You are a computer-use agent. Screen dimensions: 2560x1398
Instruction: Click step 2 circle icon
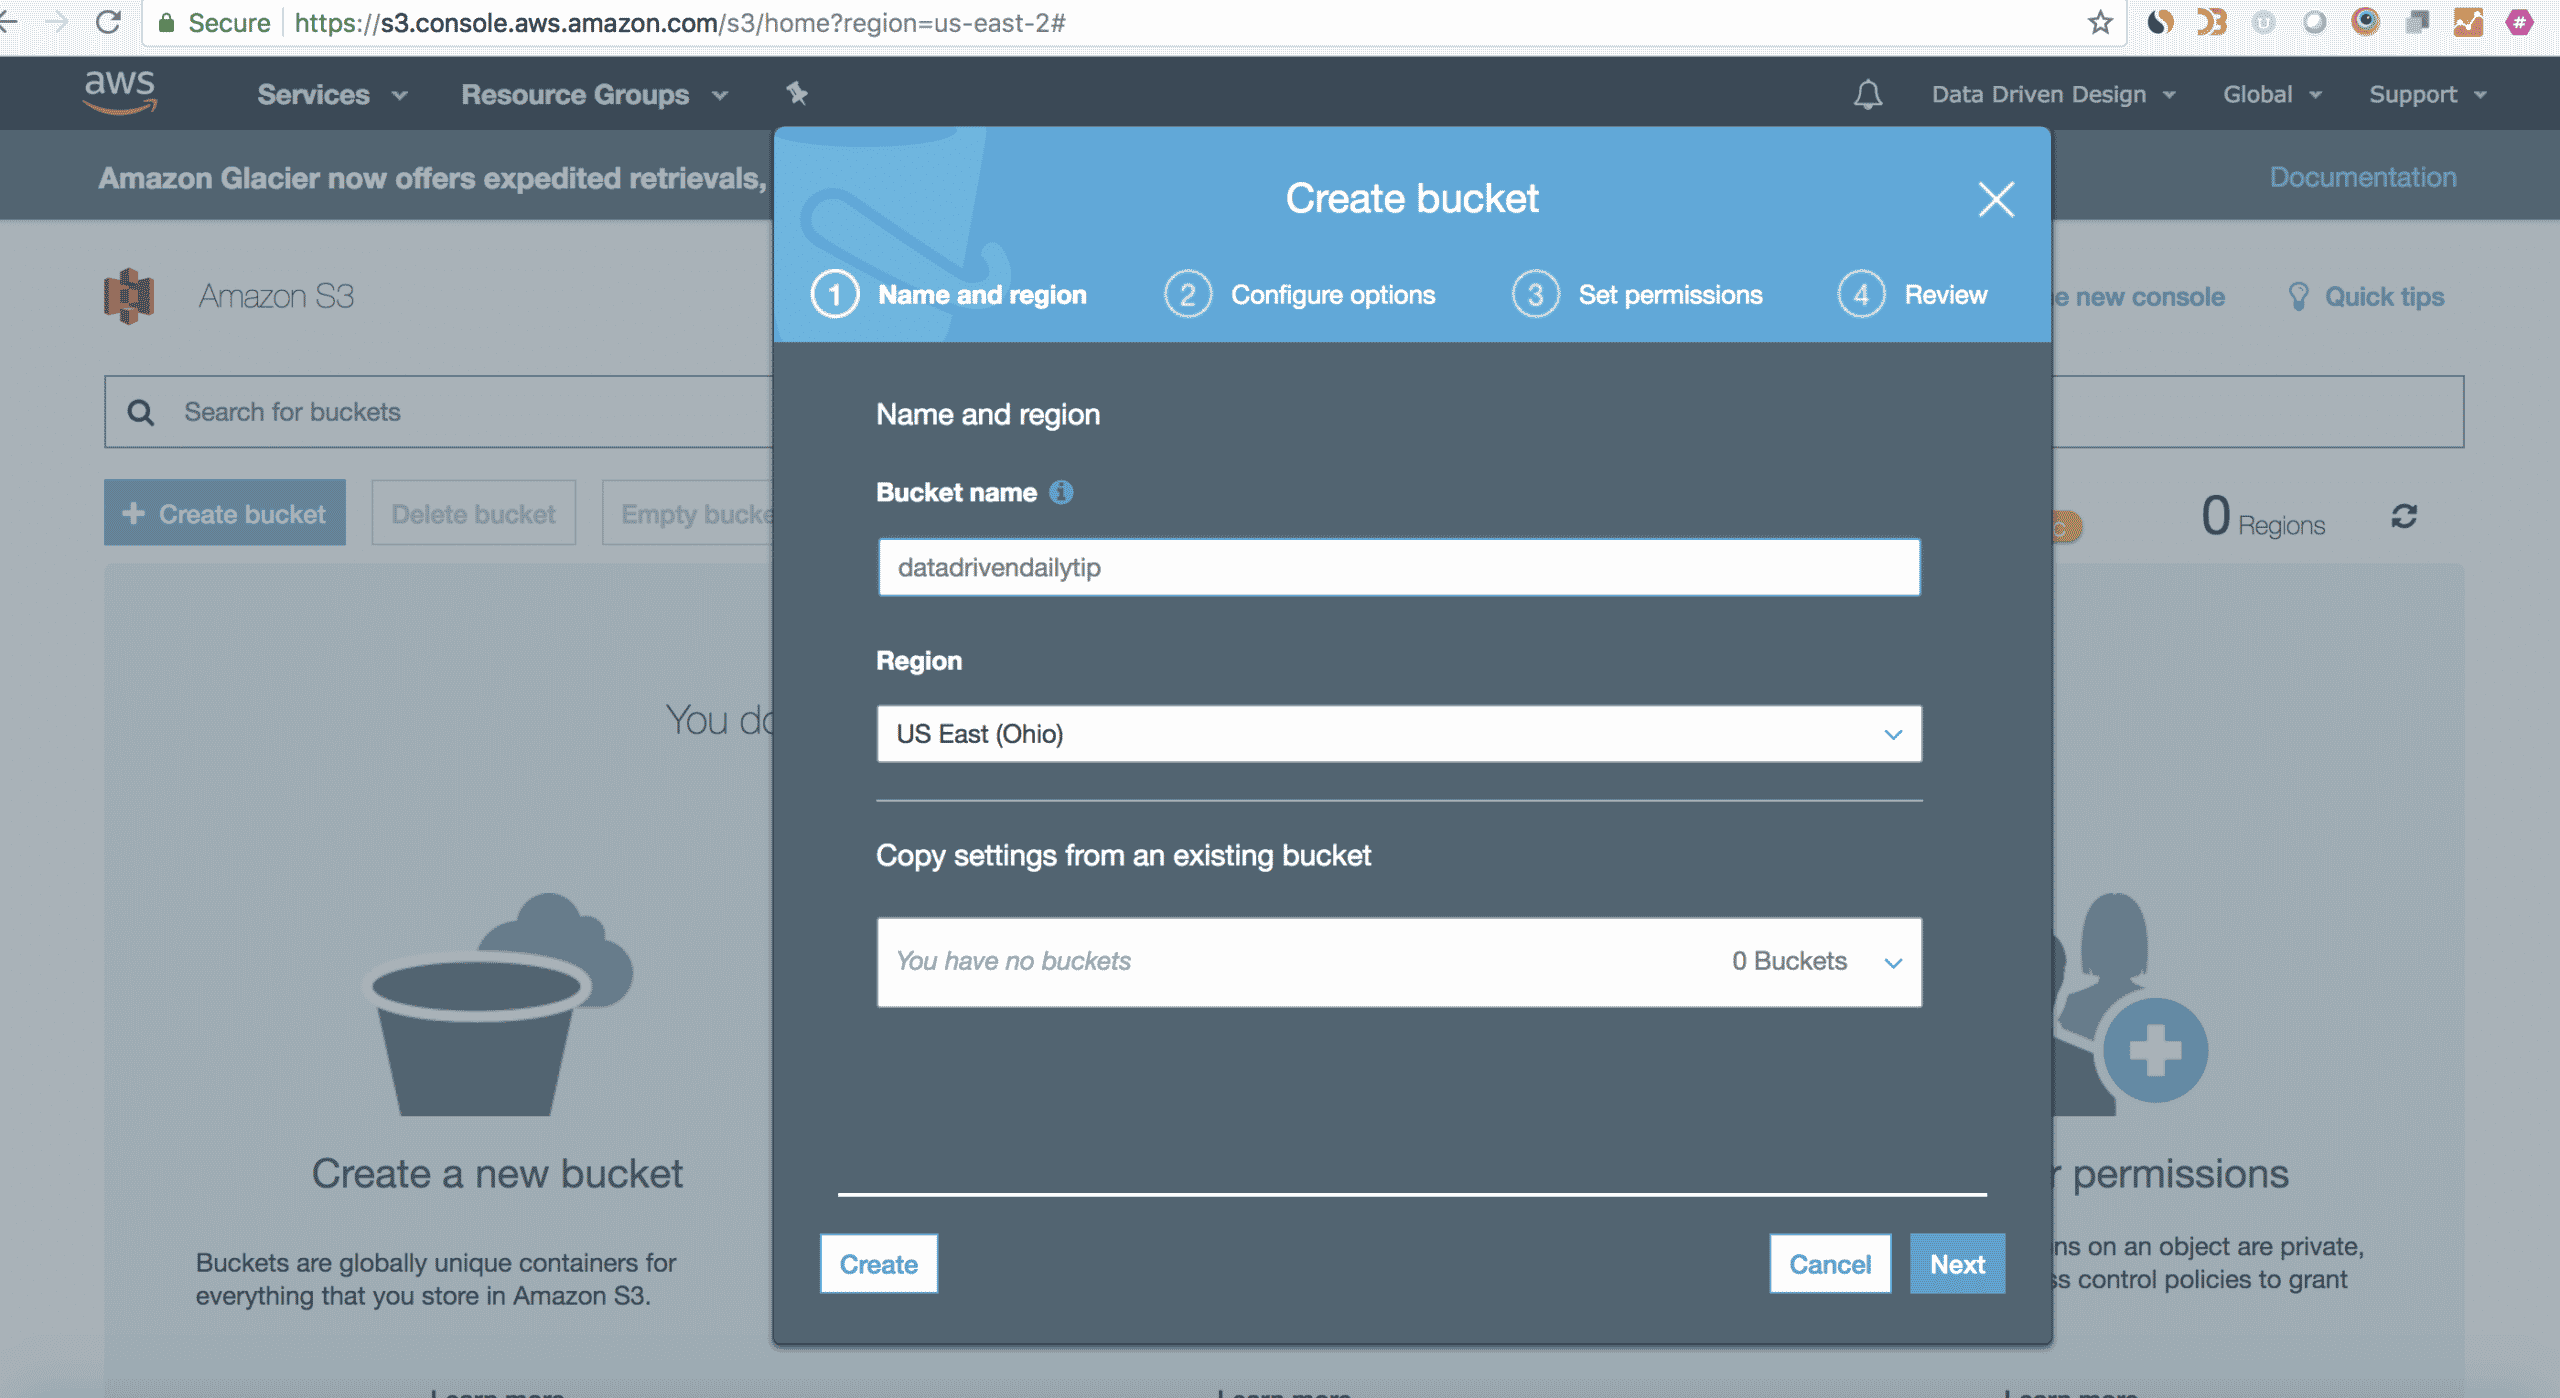[x=1188, y=294]
